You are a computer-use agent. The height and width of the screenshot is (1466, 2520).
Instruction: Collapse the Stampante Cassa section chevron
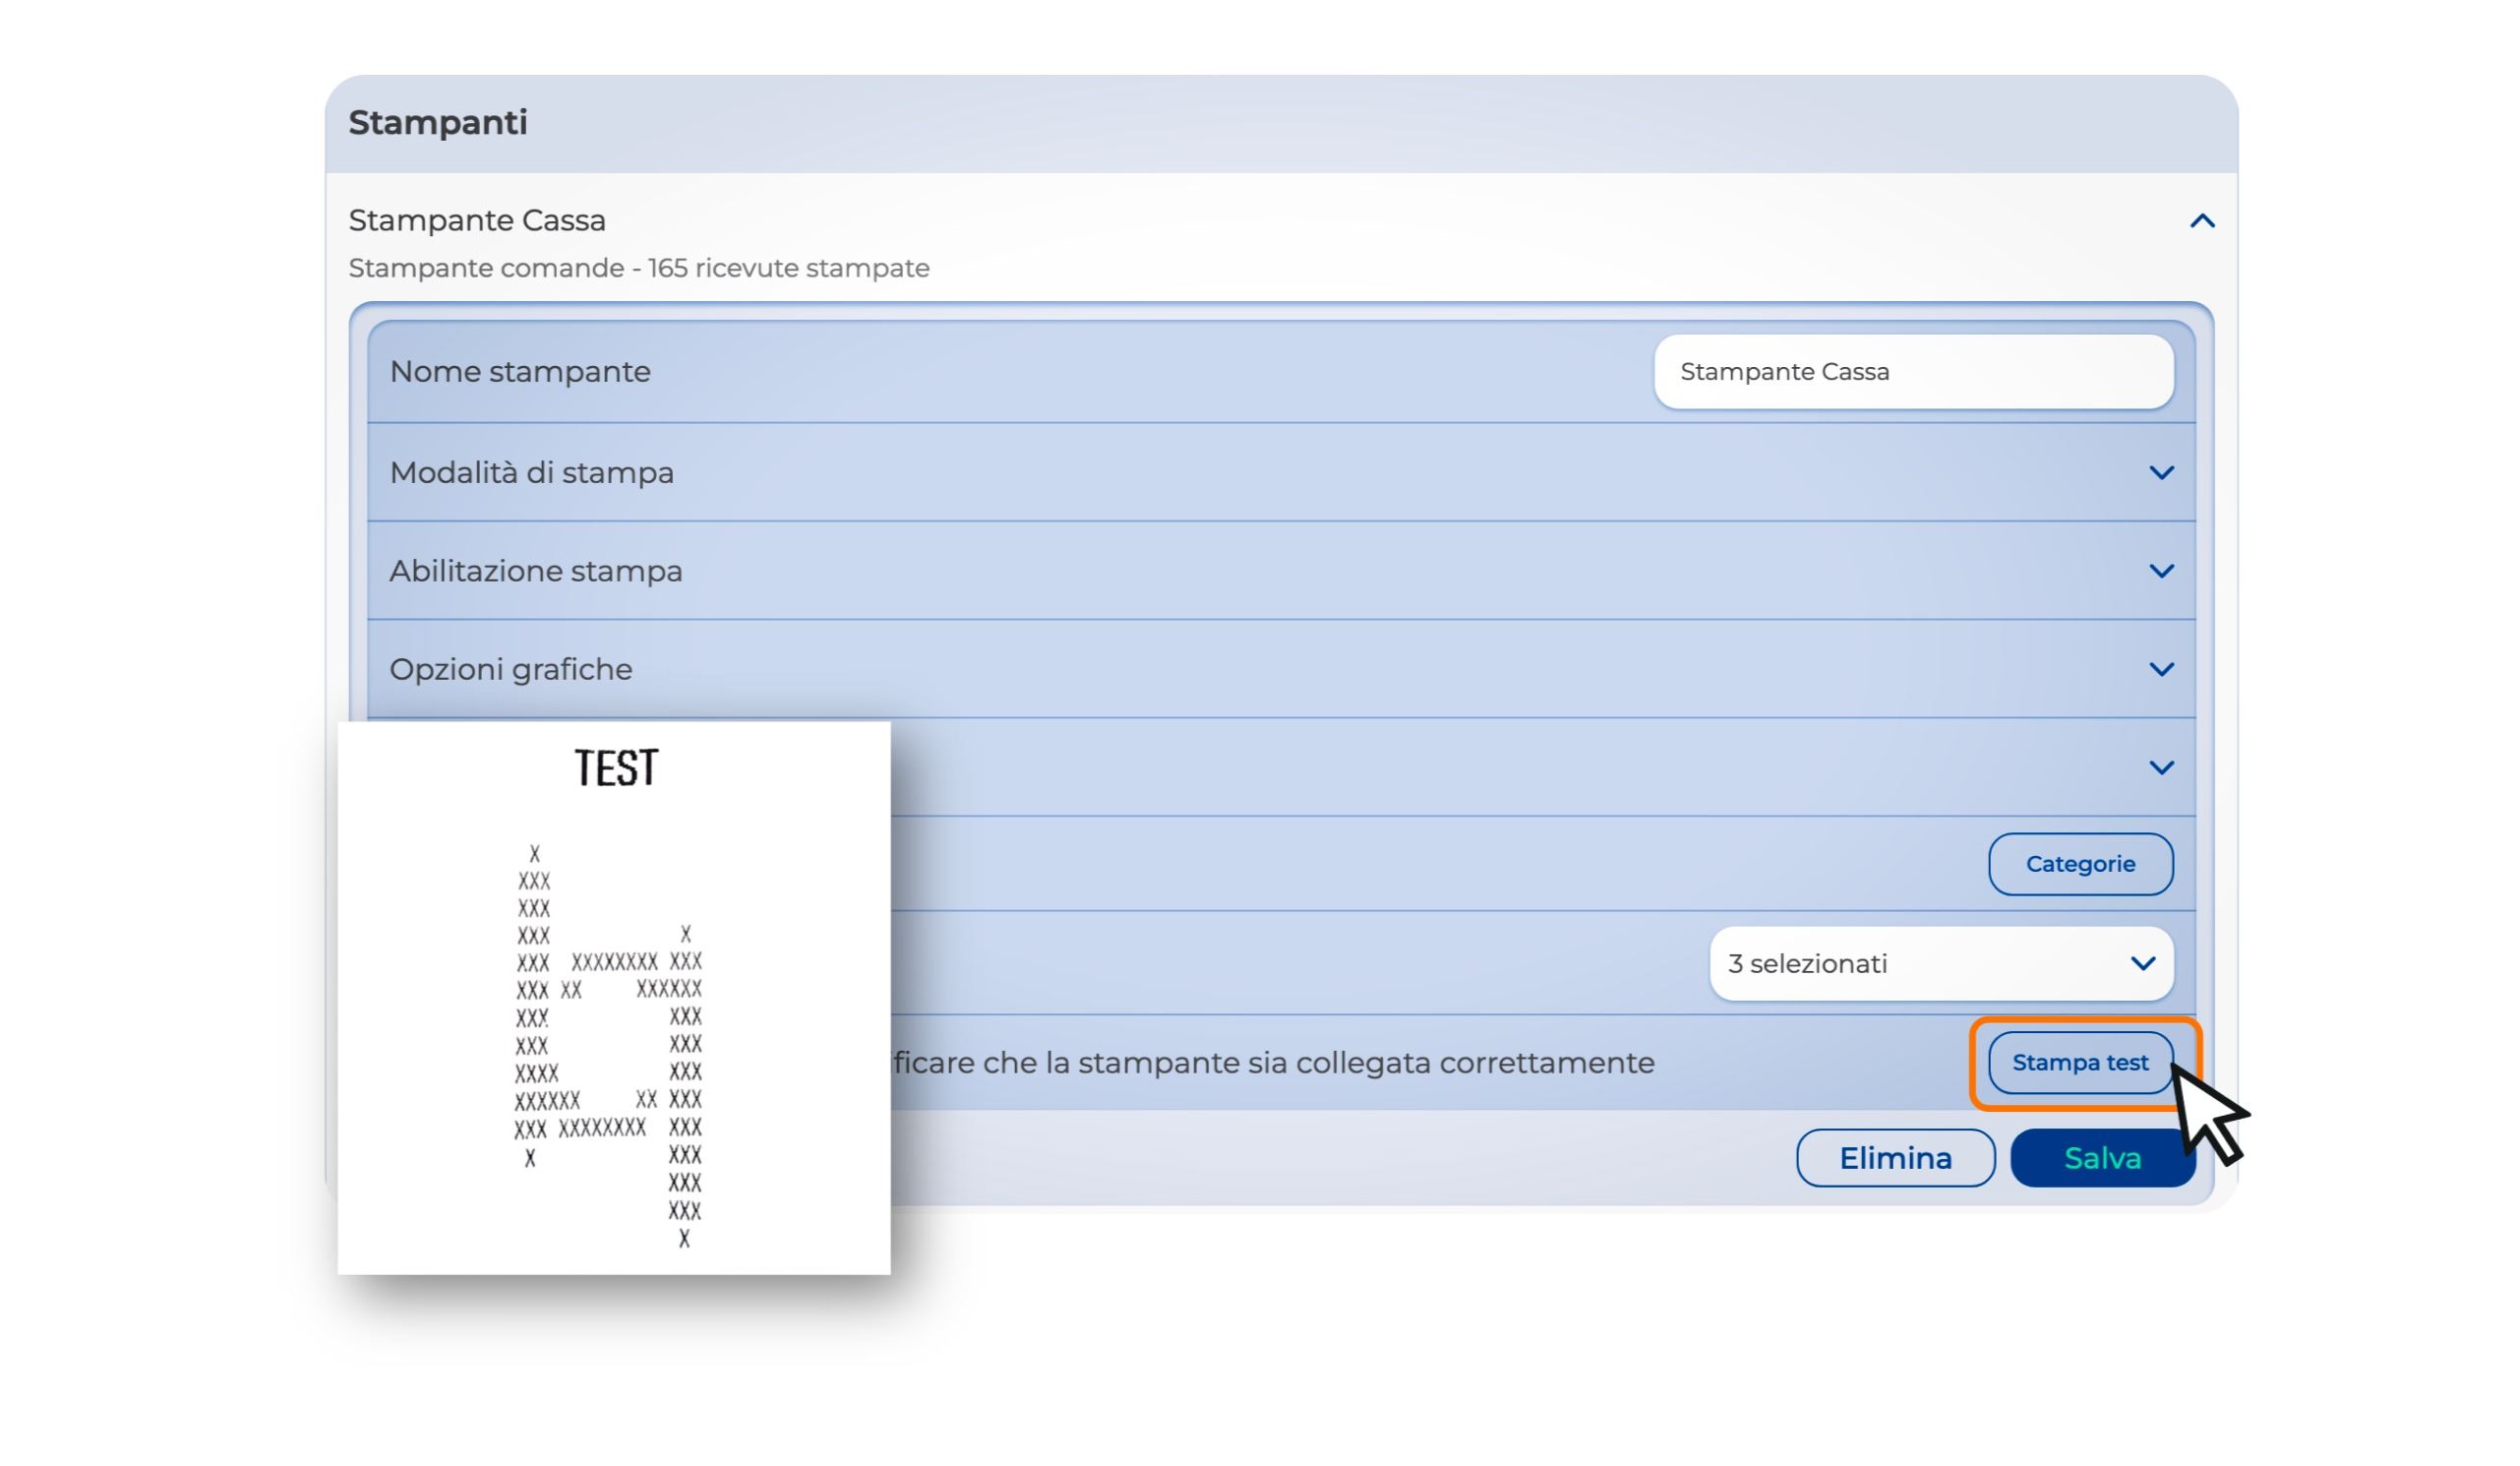(x=2201, y=221)
